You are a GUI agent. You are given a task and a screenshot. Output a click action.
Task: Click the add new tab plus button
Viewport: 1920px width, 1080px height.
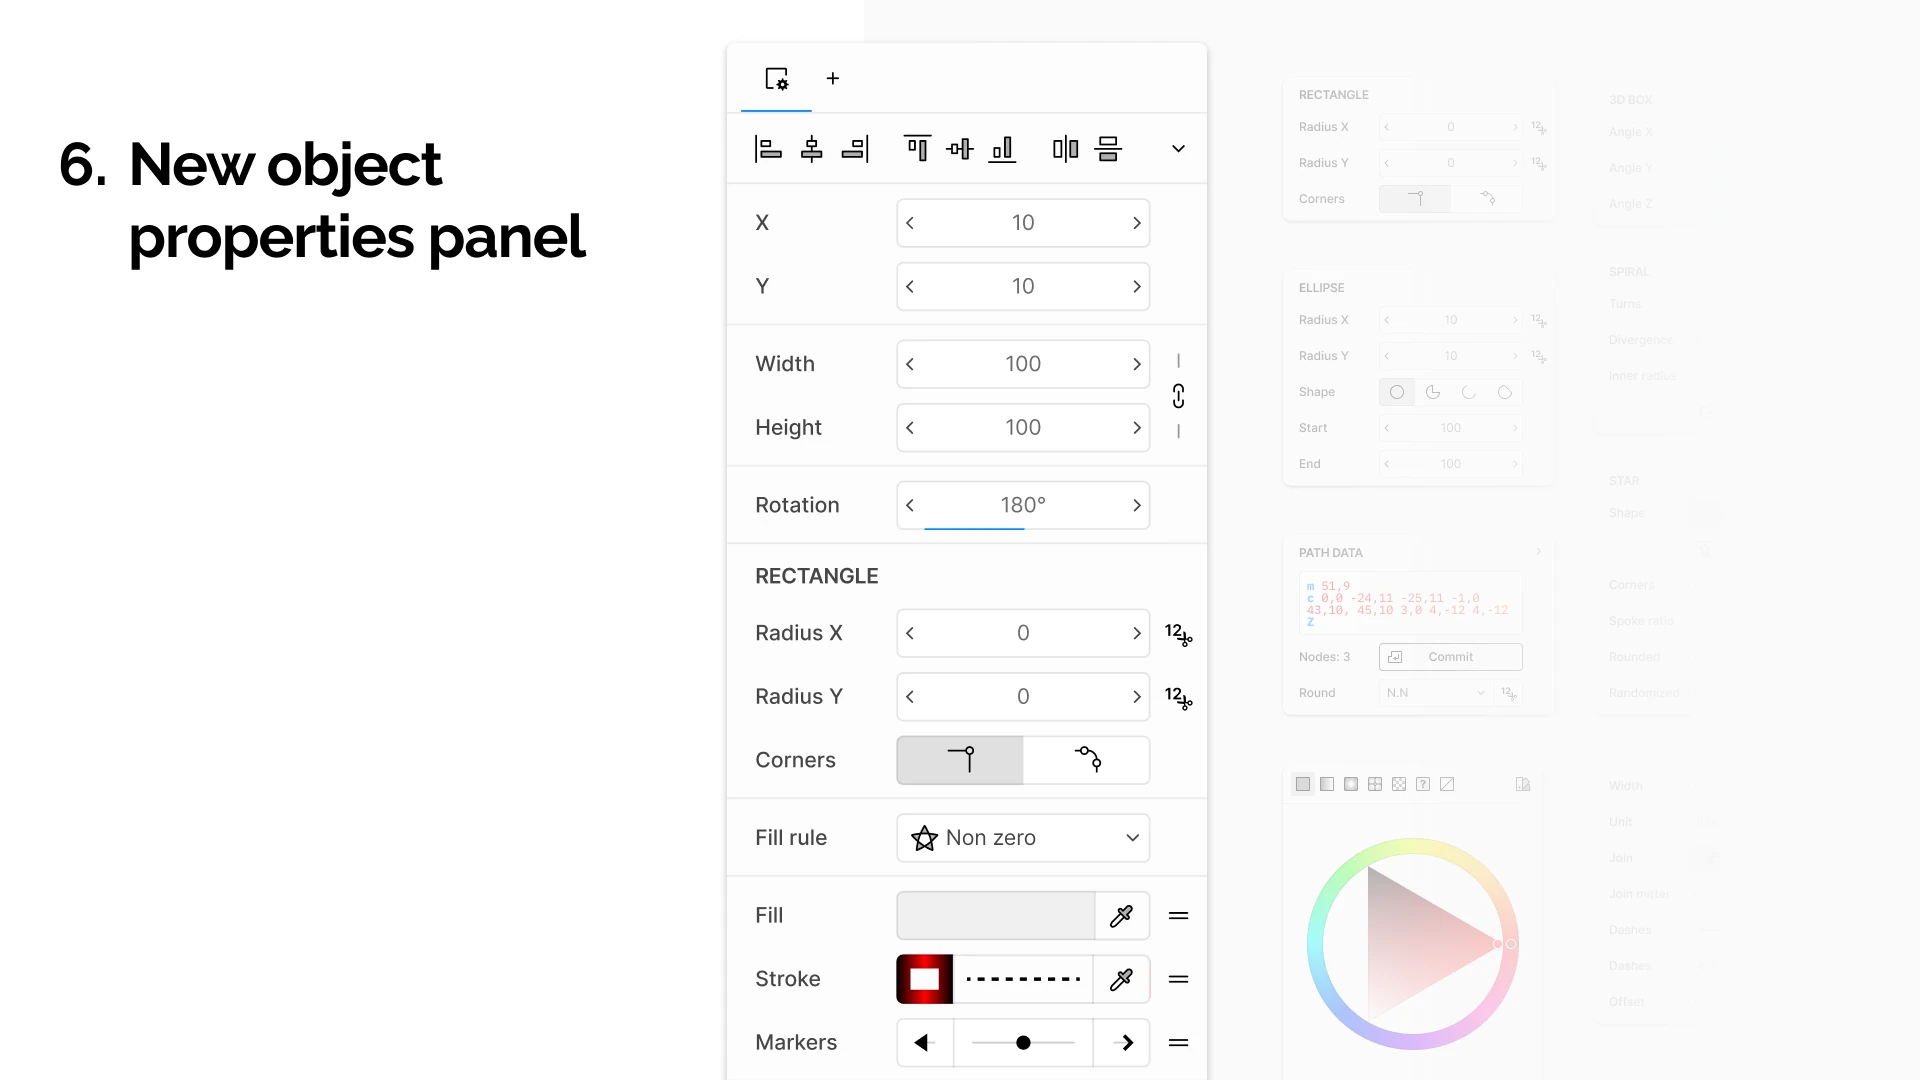833,79
